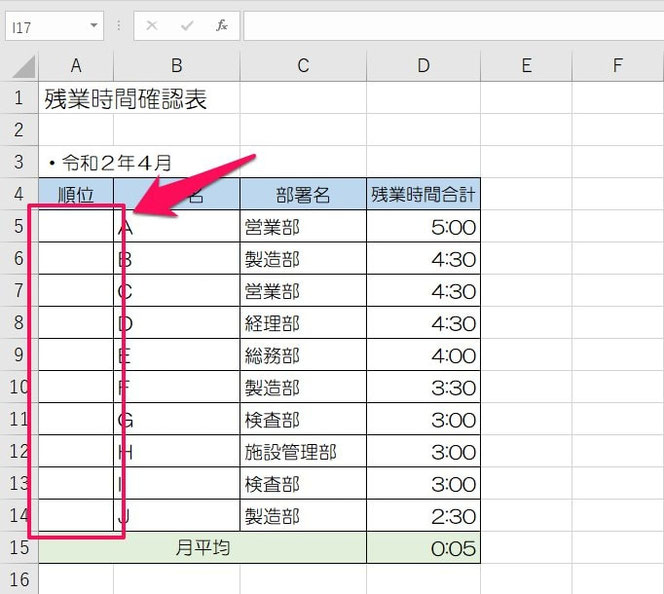This screenshot has height=594, width=664.
Task: Click the 検査部 cell in row 11
Action: coord(303,419)
